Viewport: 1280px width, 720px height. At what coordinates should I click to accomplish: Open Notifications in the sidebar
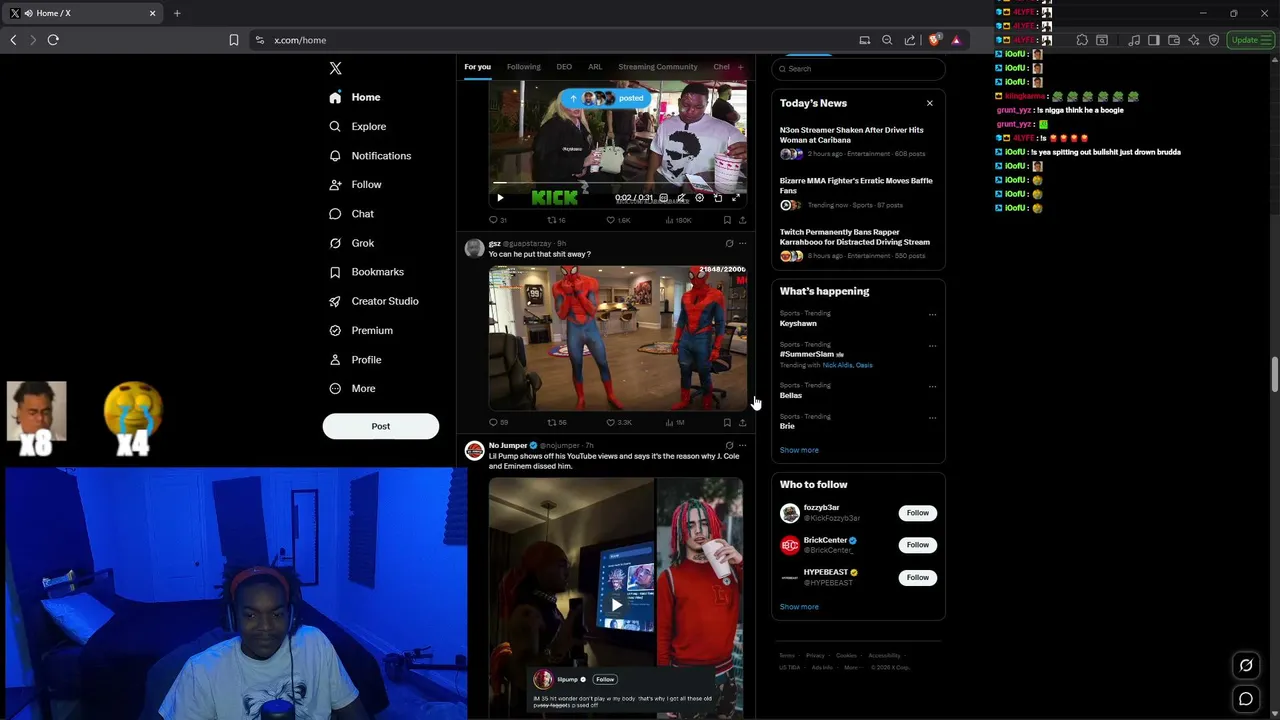point(370,156)
